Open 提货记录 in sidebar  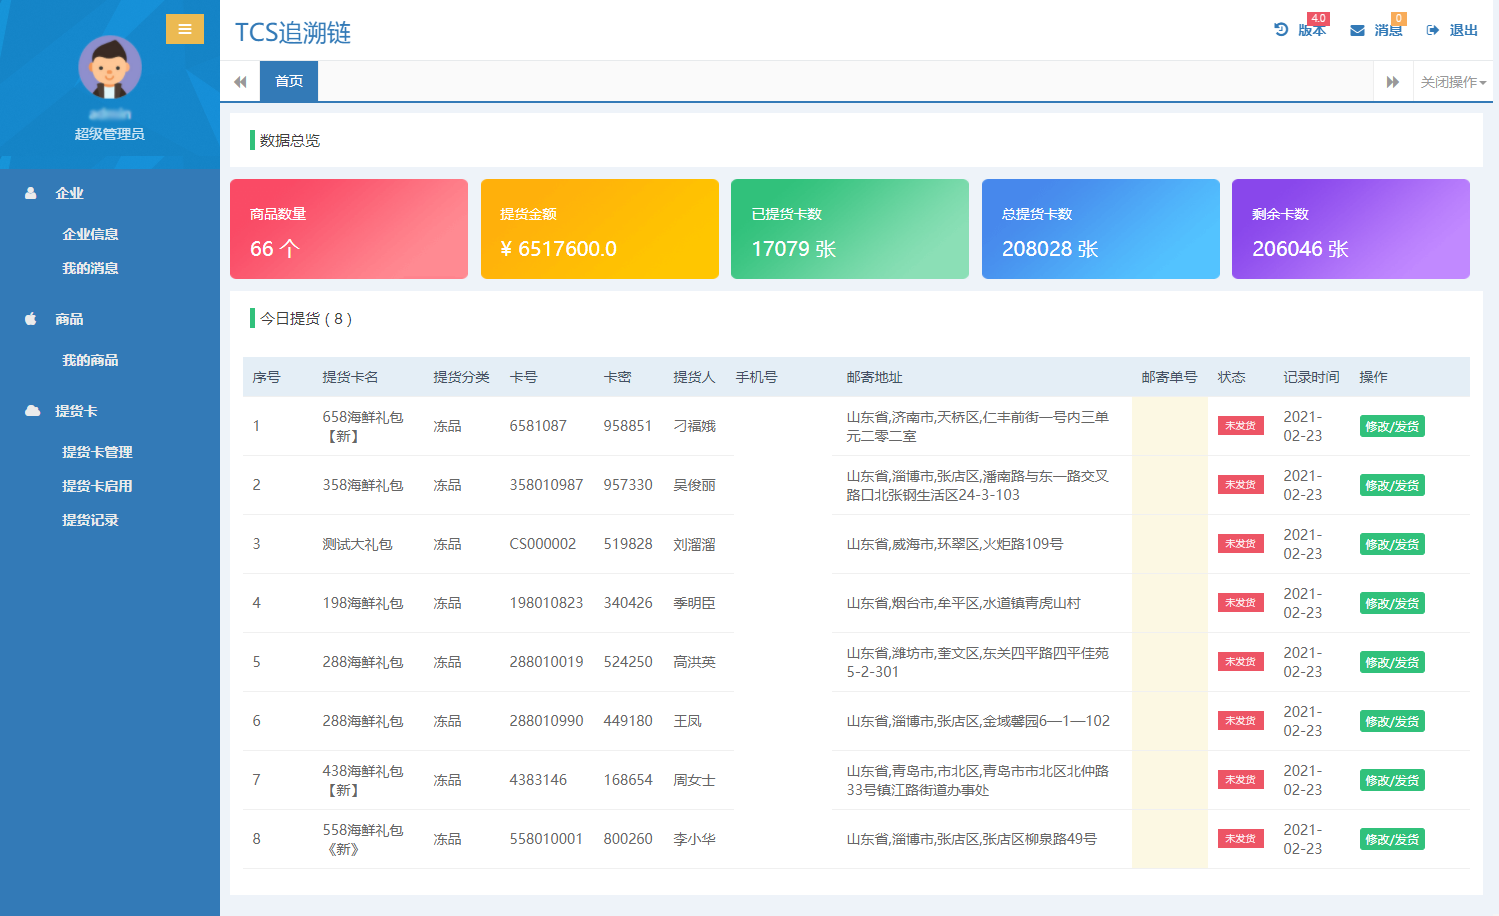point(90,520)
